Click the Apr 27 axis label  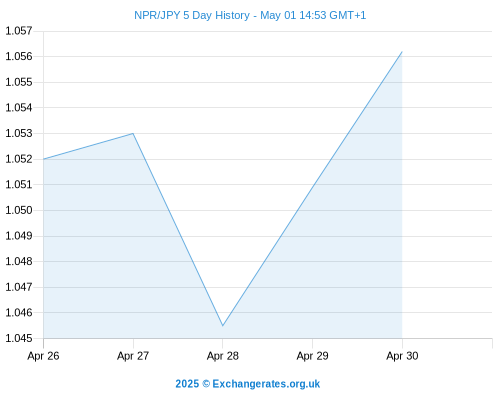click(133, 356)
